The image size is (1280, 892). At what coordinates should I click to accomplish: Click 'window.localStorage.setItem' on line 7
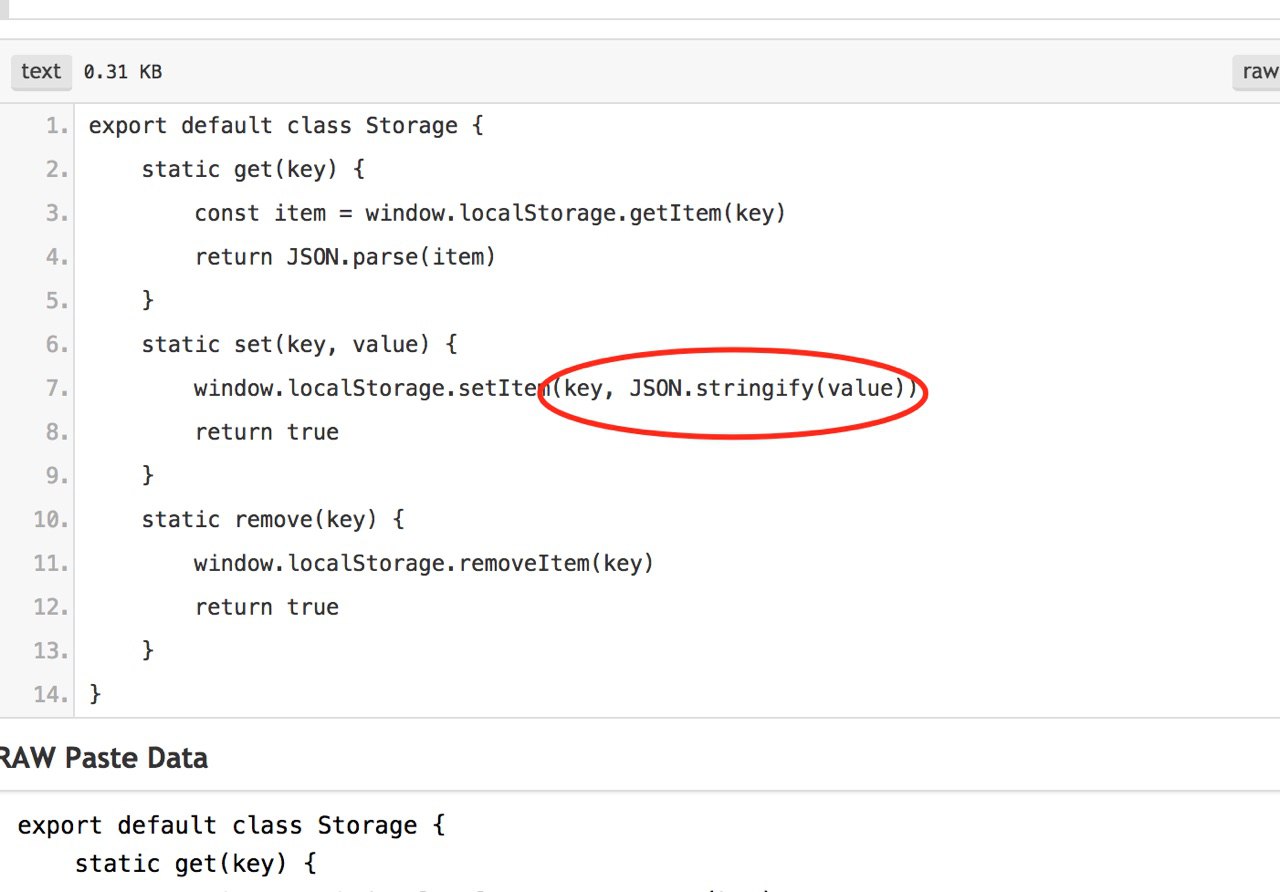(372, 388)
